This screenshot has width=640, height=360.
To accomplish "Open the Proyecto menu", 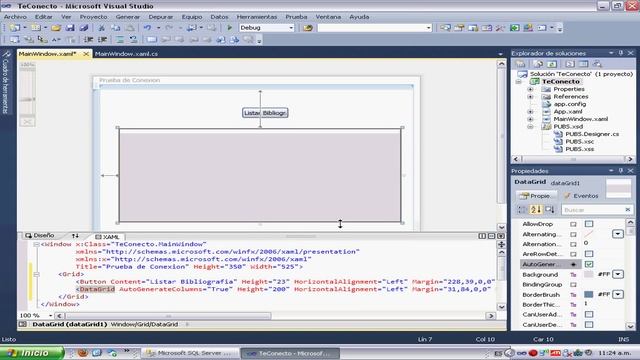I will click(x=93, y=17).
